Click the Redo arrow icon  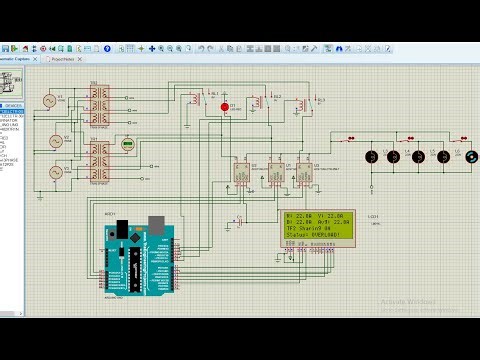tap(210, 49)
